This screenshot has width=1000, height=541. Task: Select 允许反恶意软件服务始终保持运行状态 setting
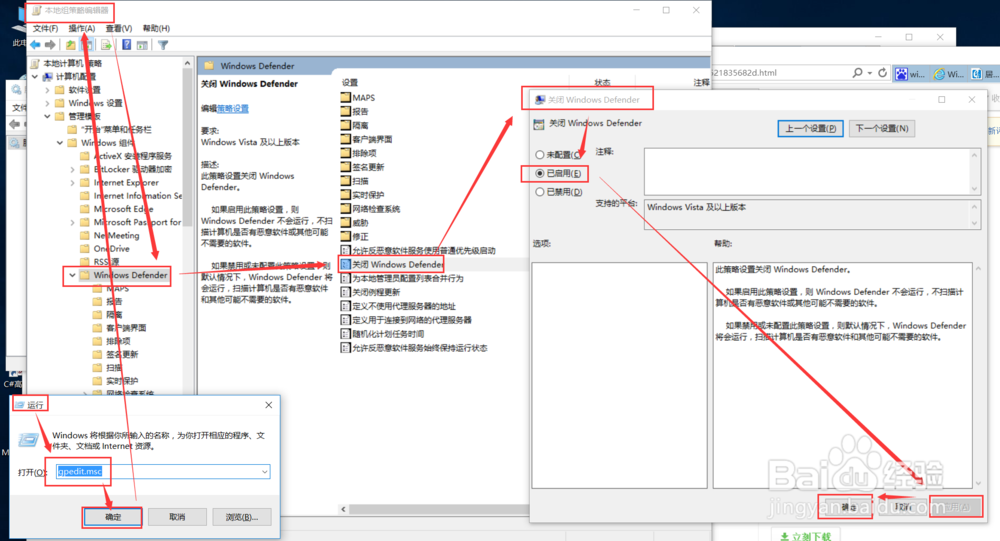[414, 348]
